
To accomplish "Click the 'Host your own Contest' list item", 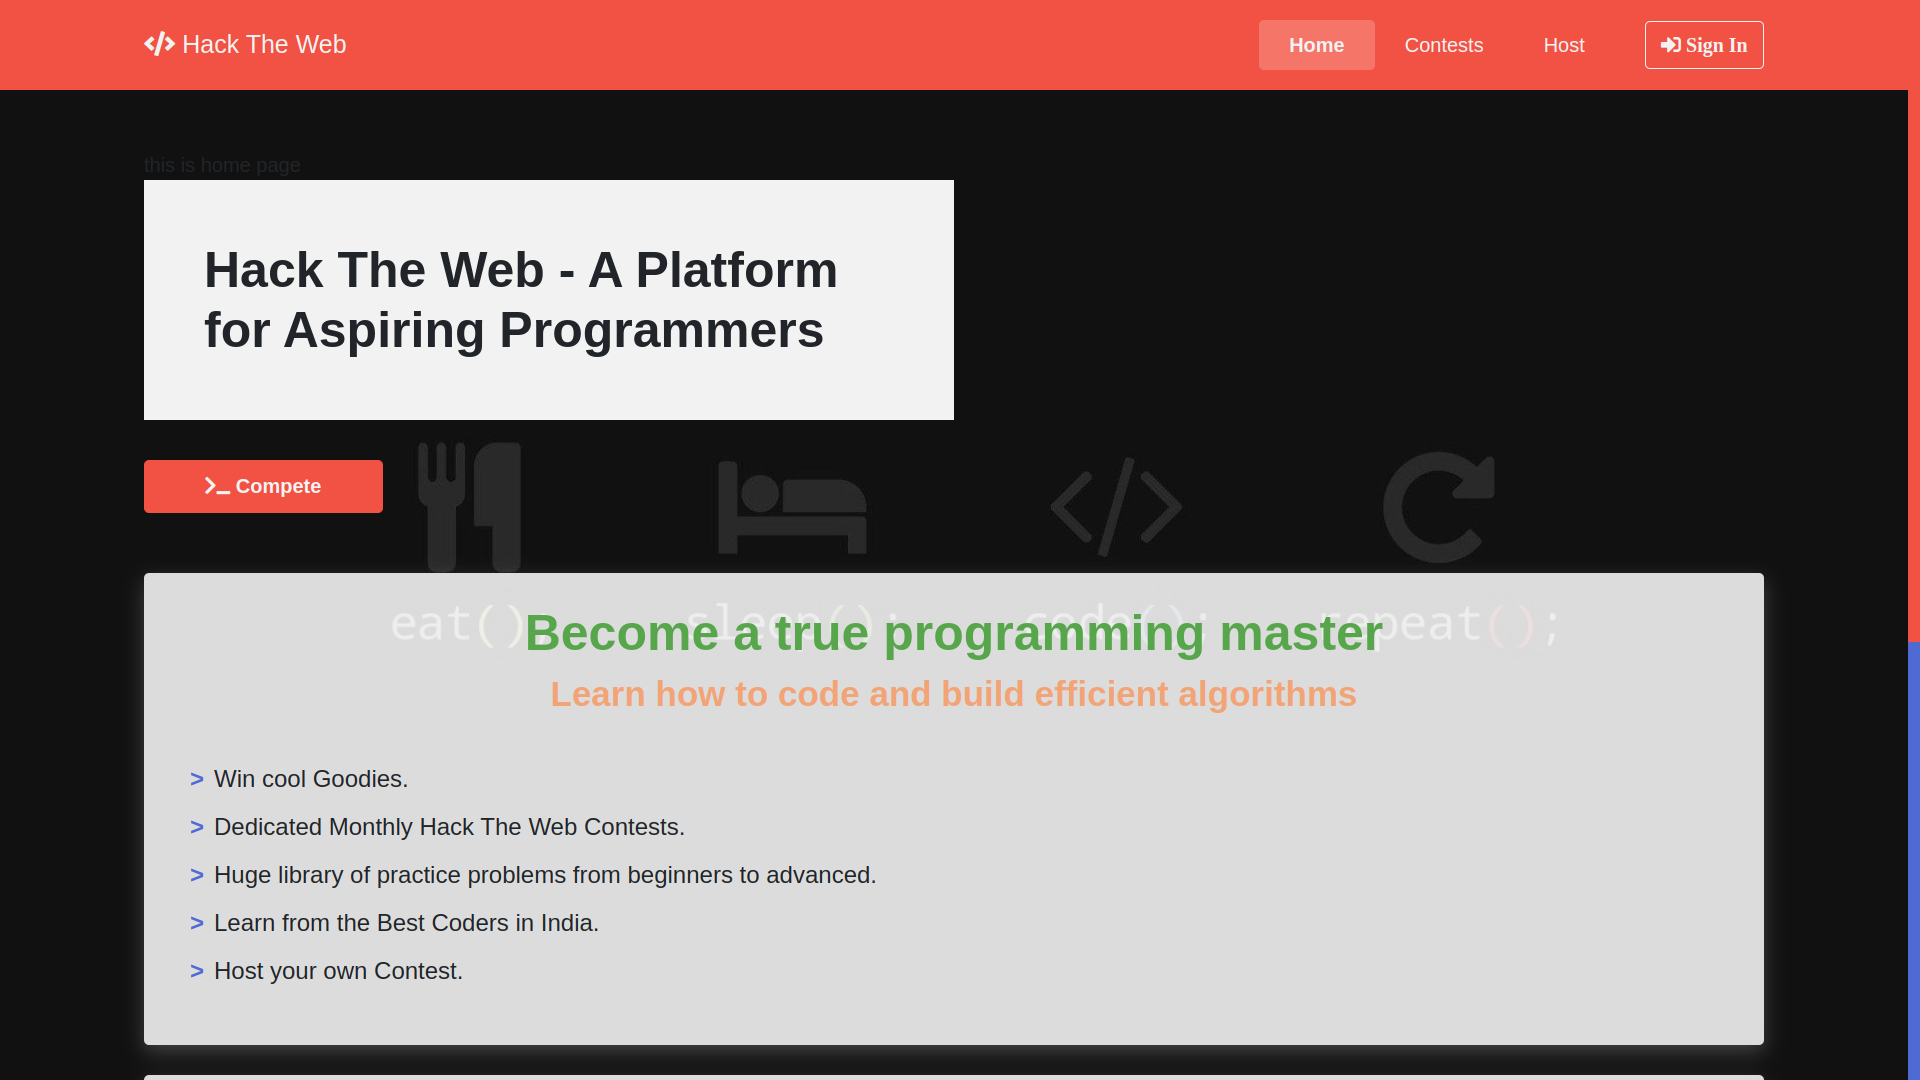I will 338,971.
